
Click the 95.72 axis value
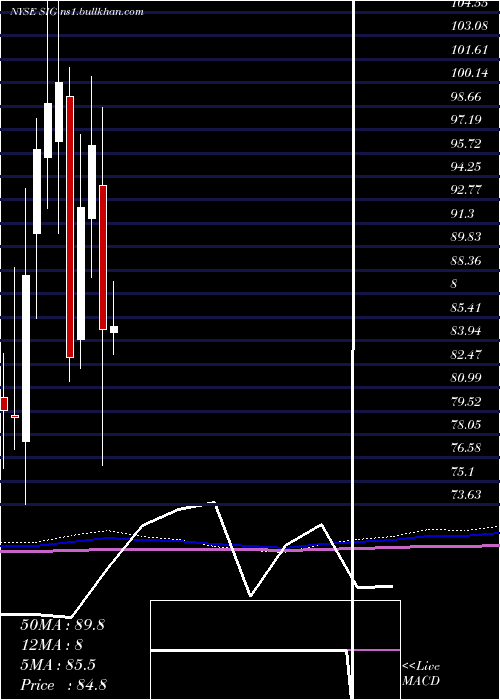coord(466,143)
